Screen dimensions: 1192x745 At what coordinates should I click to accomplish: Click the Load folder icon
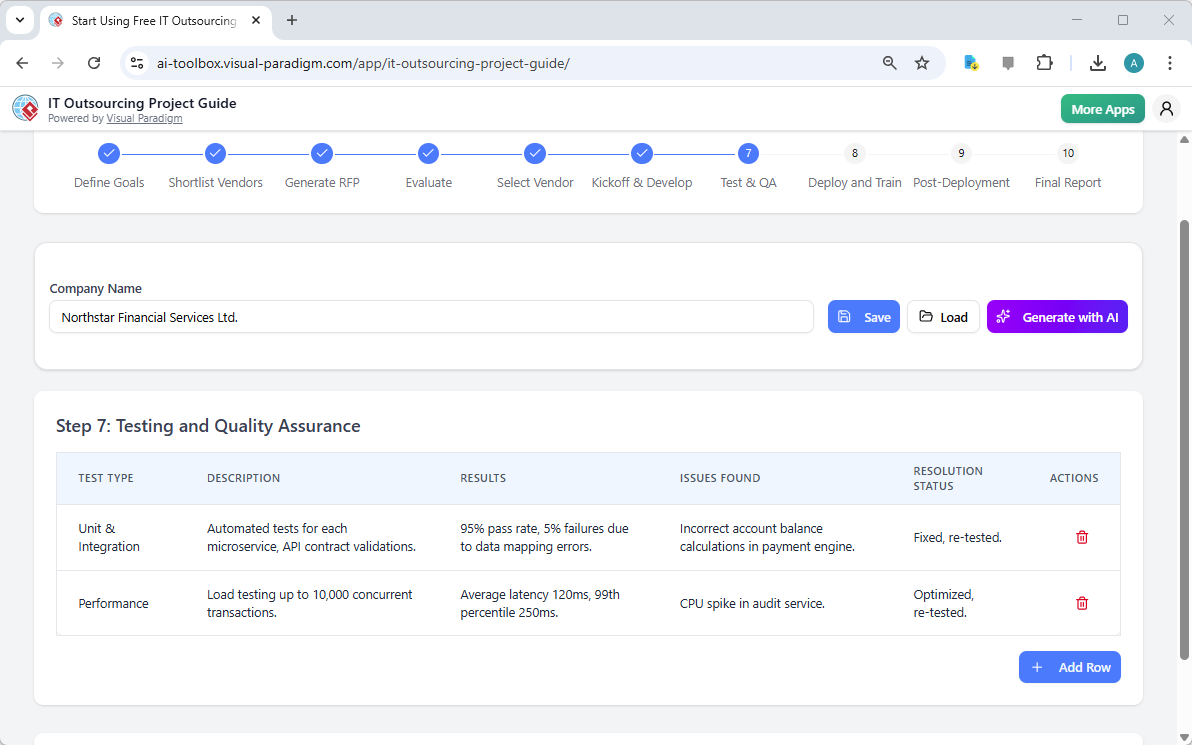[x=922, y=316]
